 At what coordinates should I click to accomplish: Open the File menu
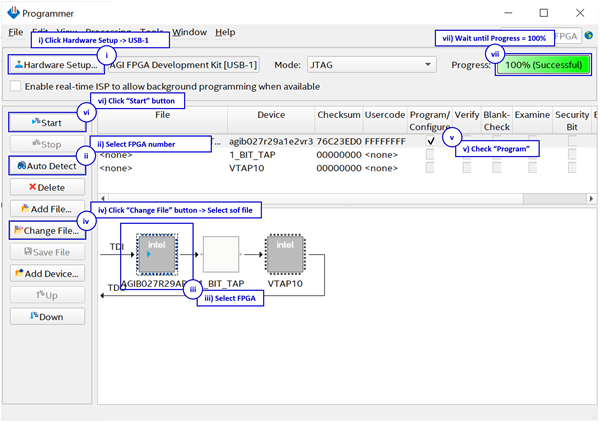(16, 32)
